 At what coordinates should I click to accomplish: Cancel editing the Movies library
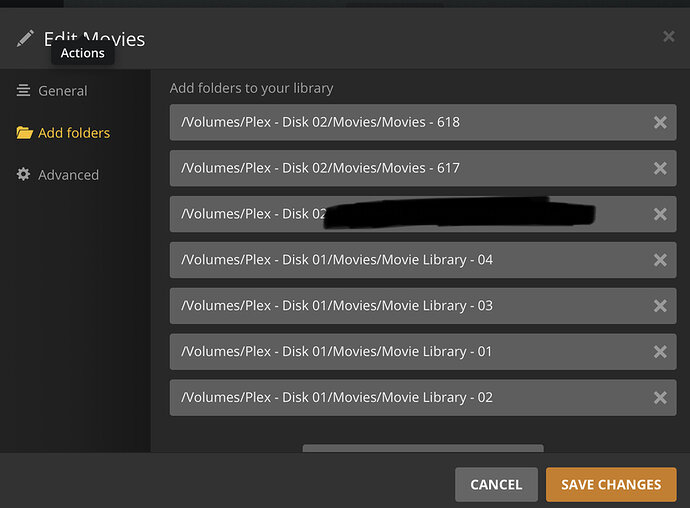coord(496,484)
